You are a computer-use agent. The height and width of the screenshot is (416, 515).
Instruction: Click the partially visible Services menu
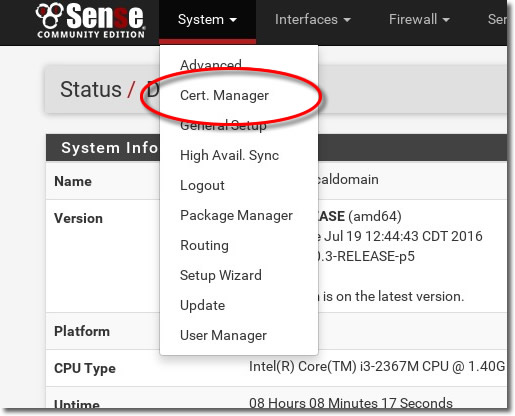click(x=497, y=19)
